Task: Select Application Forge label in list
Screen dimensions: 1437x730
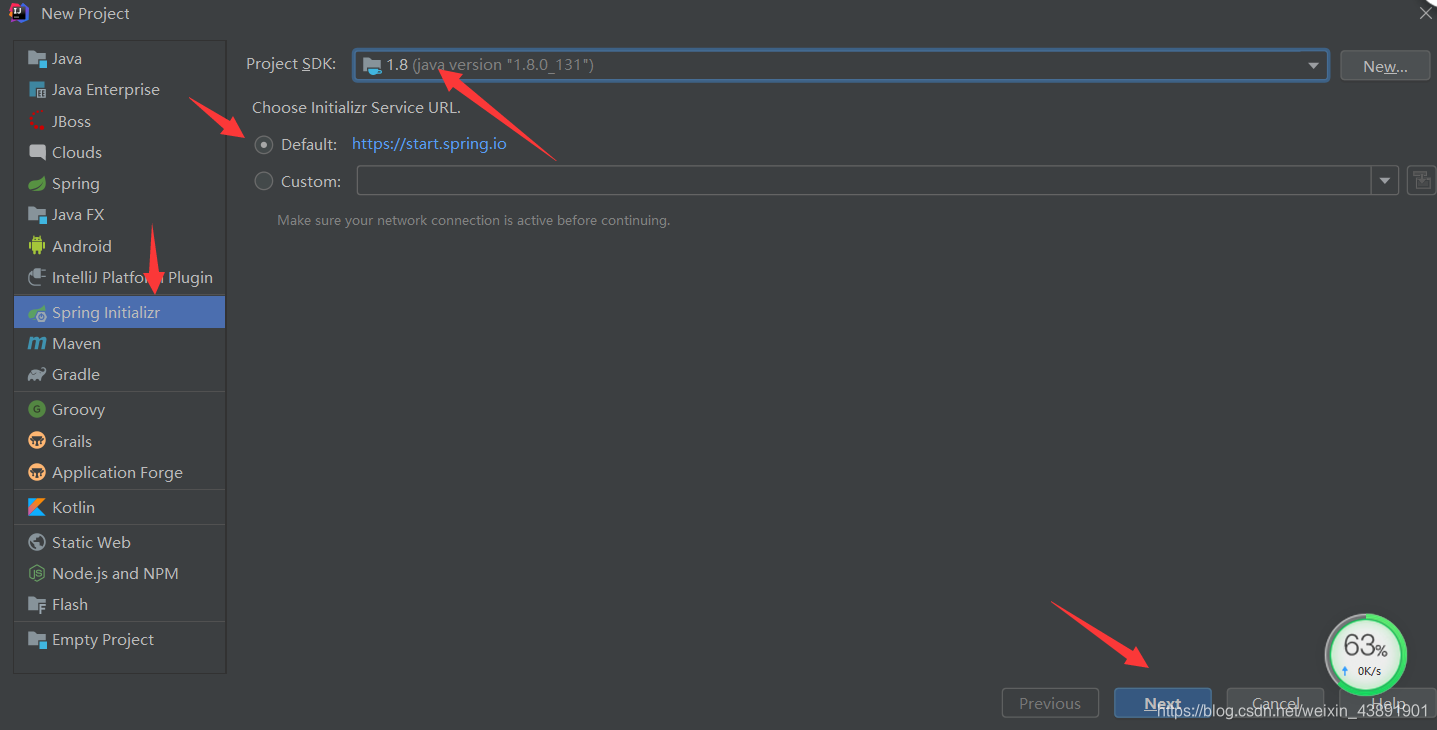Action: point(118,473)
